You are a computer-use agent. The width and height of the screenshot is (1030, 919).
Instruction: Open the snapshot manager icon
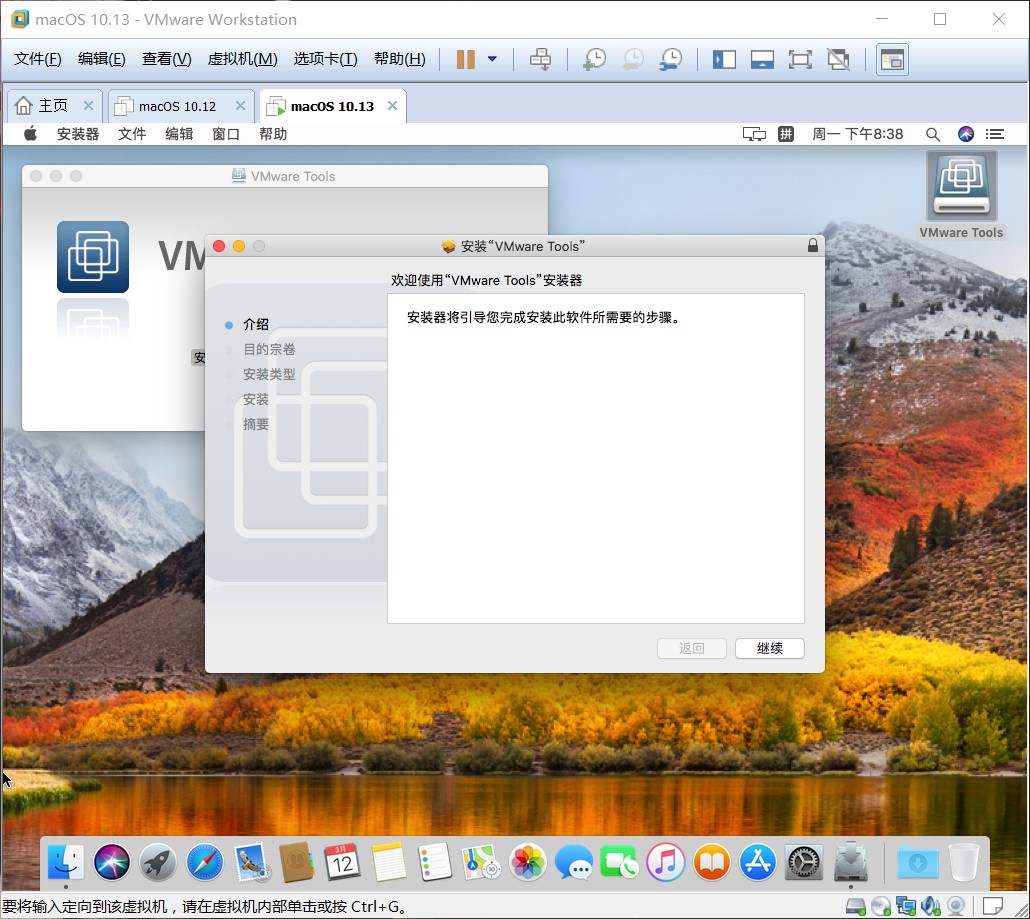[x=671, y=59]
